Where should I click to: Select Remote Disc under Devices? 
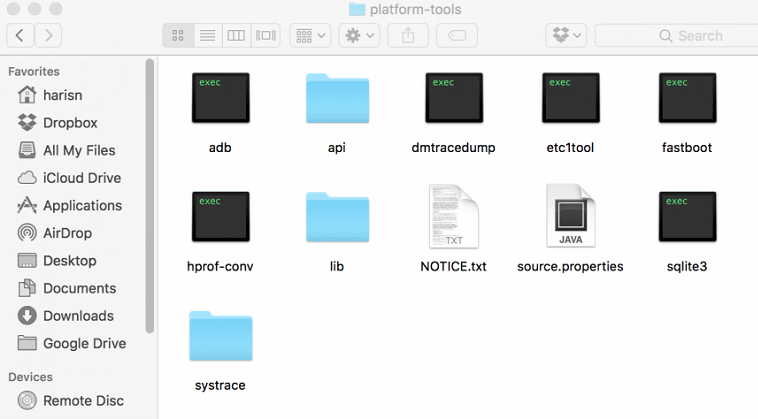71,401
